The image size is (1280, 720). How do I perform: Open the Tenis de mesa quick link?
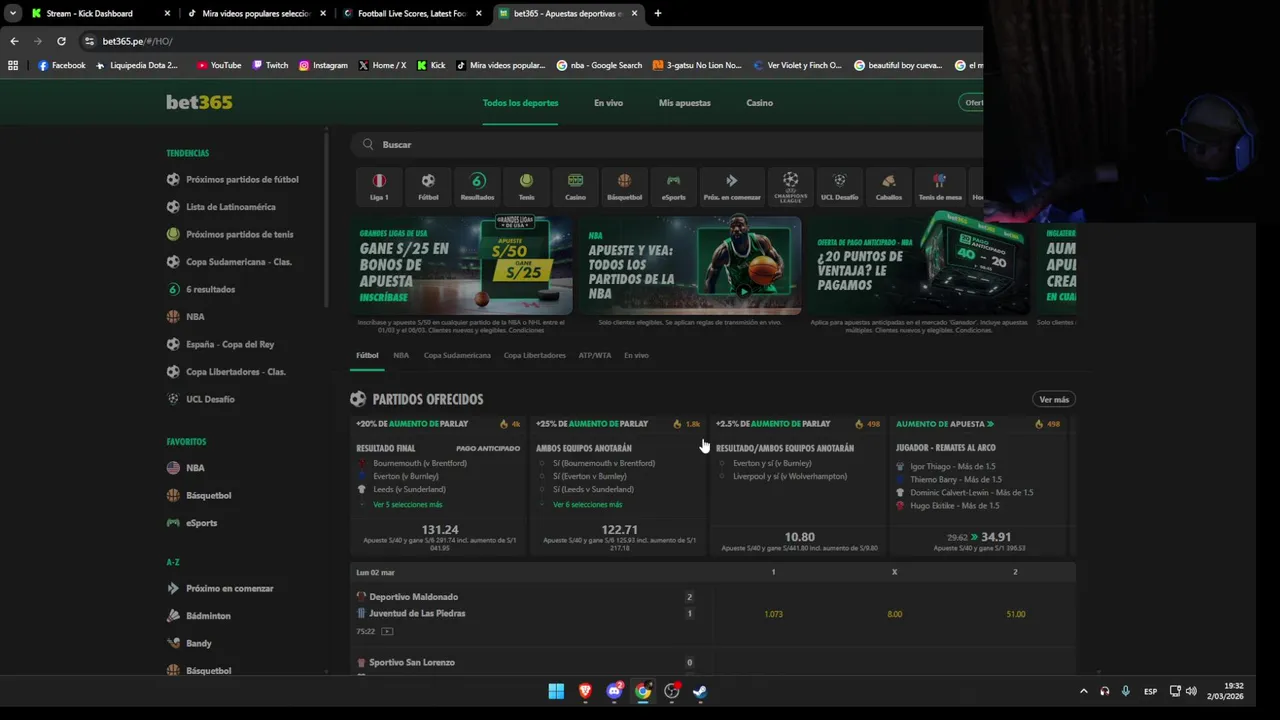click(939, 186)
